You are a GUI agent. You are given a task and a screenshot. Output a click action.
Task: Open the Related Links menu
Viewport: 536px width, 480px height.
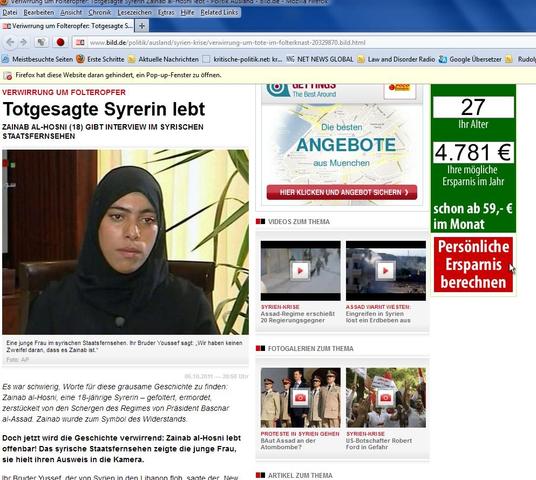click(219, 13)
